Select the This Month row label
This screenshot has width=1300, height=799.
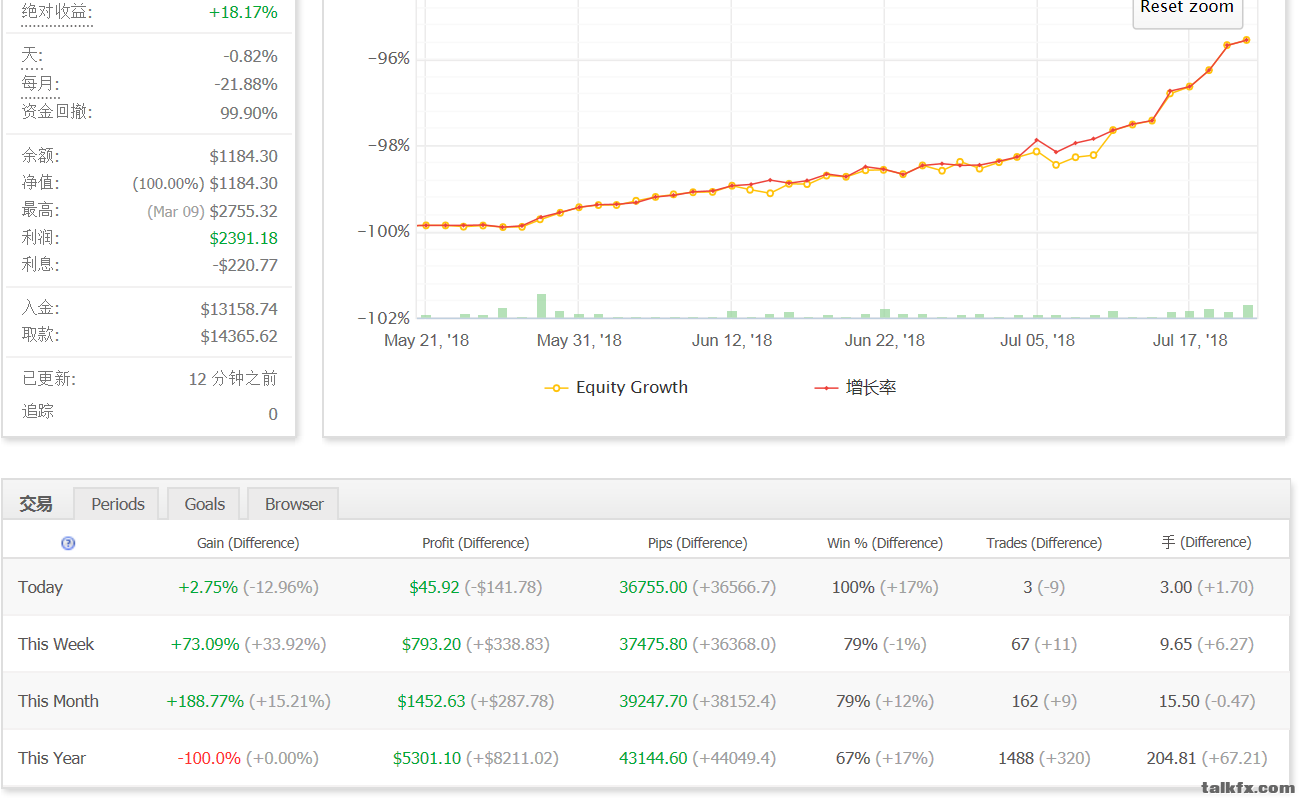click(58, 701)
